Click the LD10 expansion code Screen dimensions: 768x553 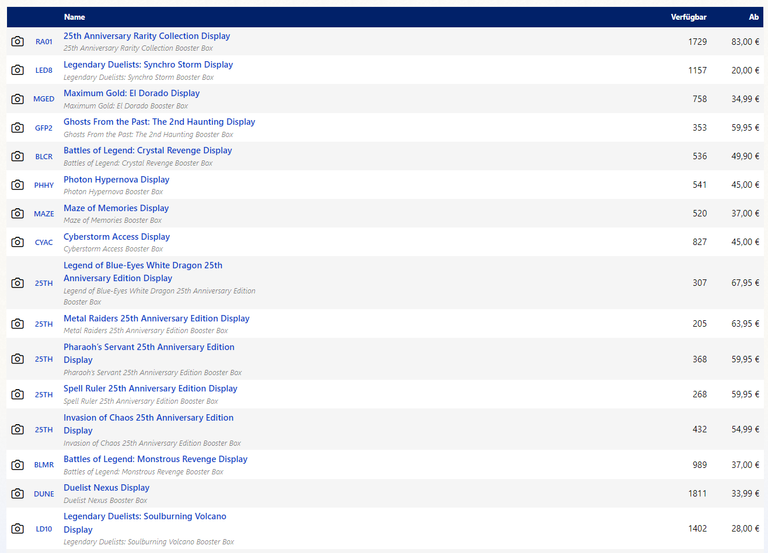coord(44,529)
